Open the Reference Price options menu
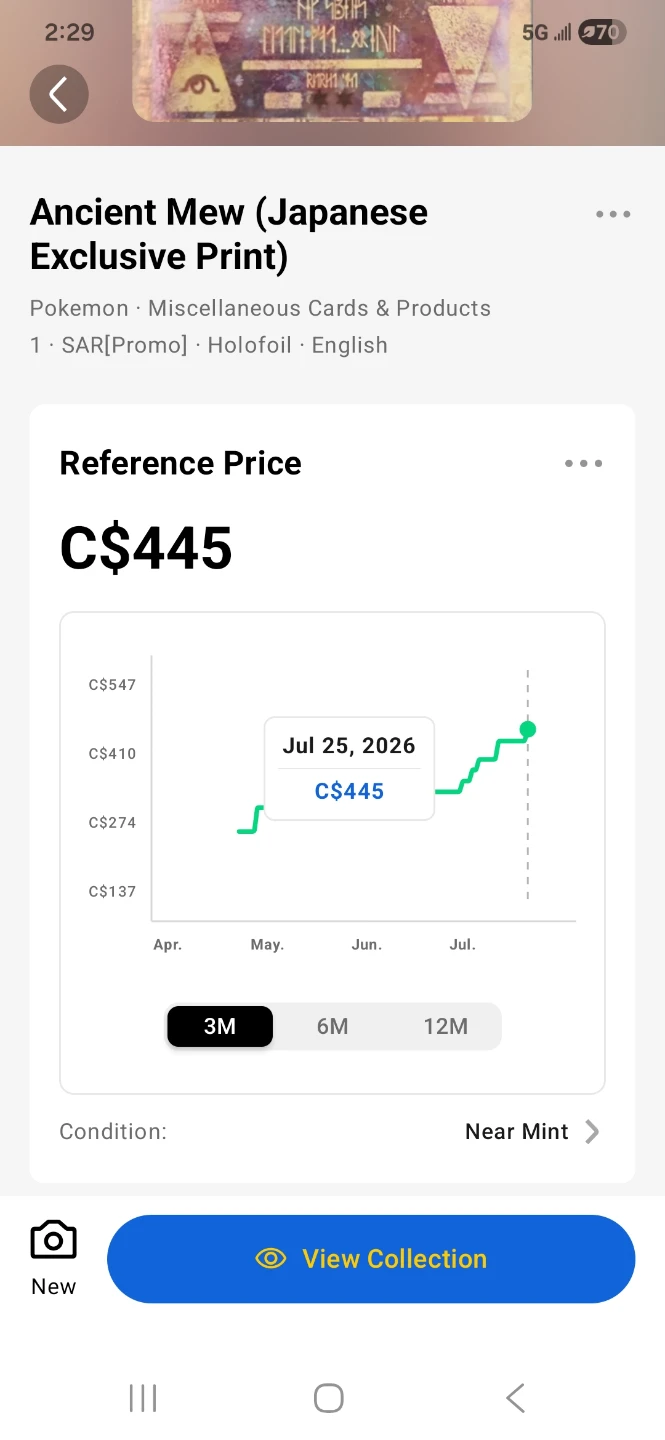The image size is (665, 1440). 584,463
